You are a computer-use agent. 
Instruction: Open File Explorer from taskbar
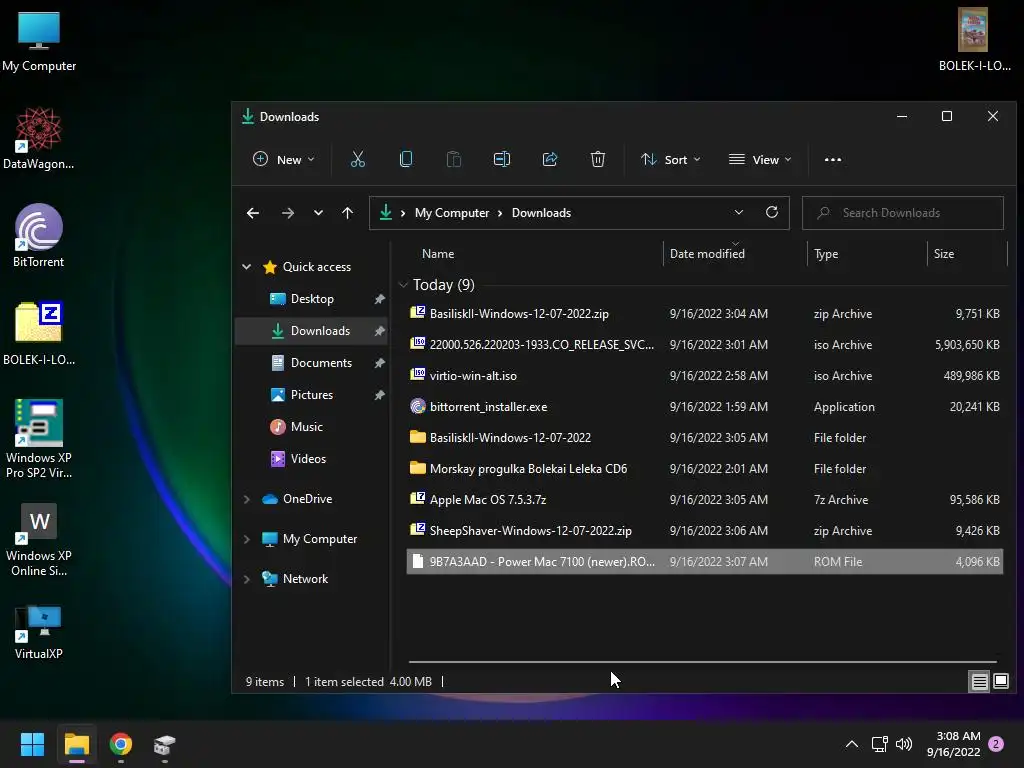[76, 744]
